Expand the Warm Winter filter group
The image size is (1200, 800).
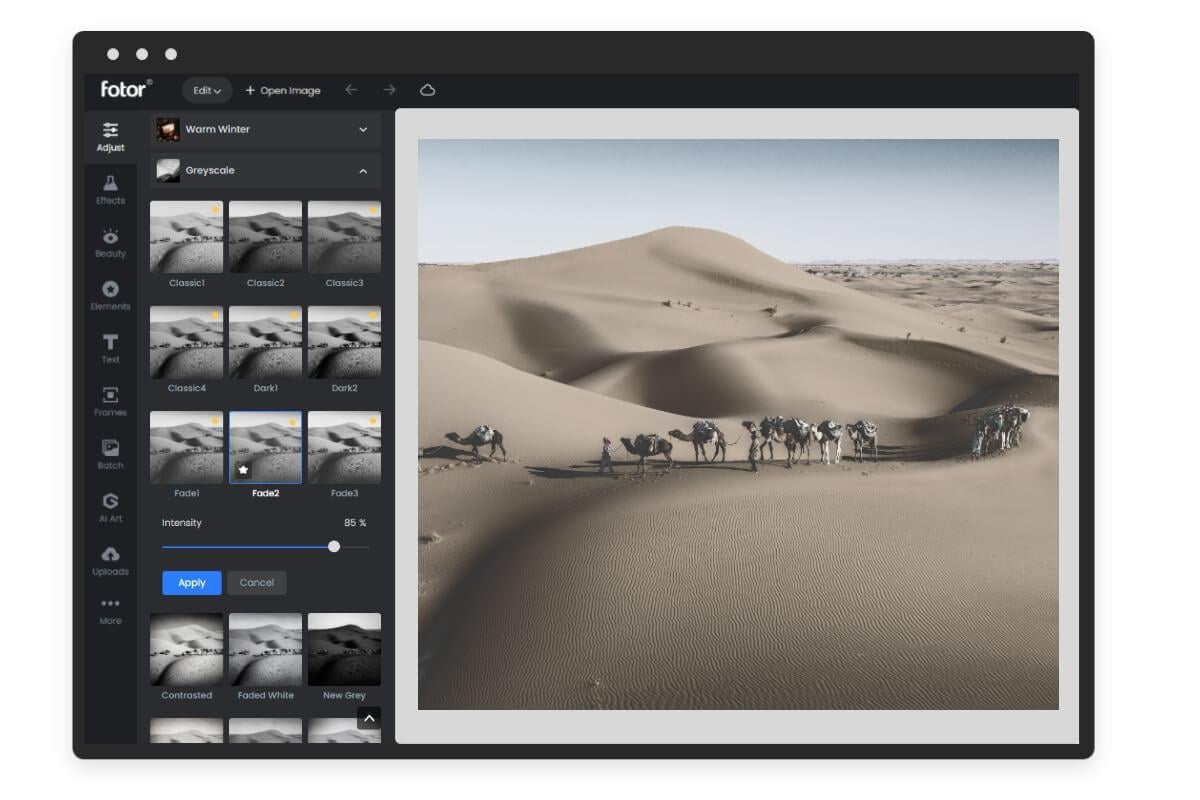264,130
